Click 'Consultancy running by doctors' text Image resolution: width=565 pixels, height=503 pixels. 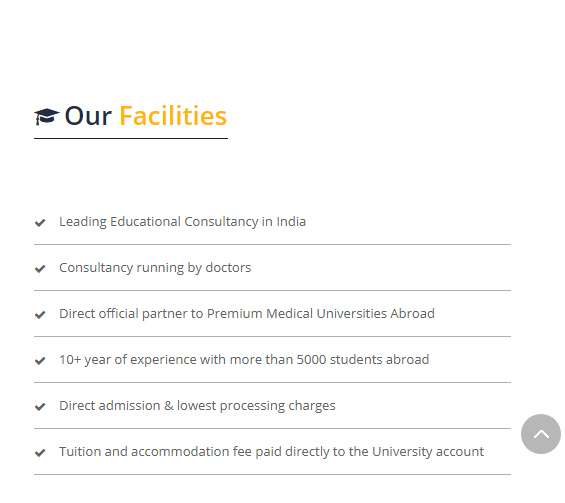(x=155, y=268)
